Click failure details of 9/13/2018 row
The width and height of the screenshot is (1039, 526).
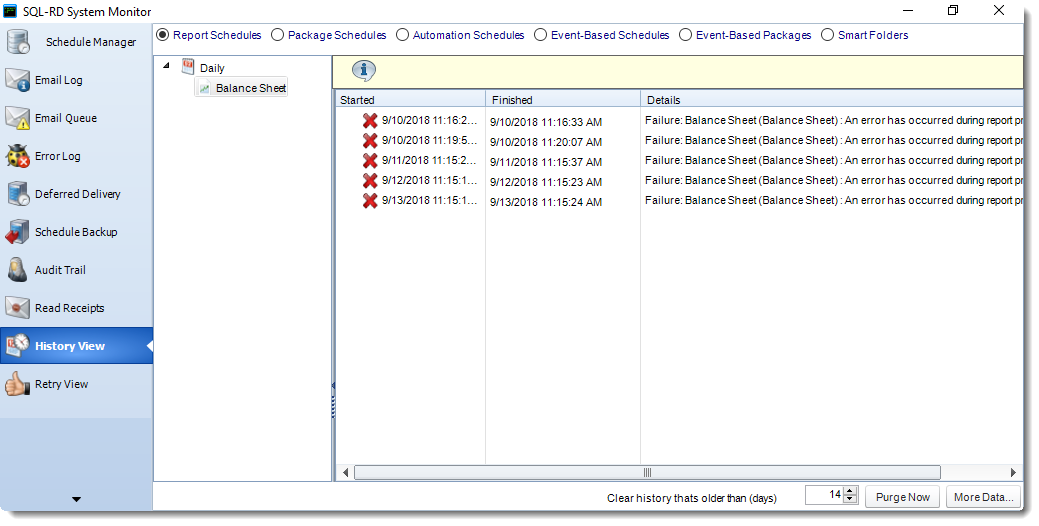point(834,200)
